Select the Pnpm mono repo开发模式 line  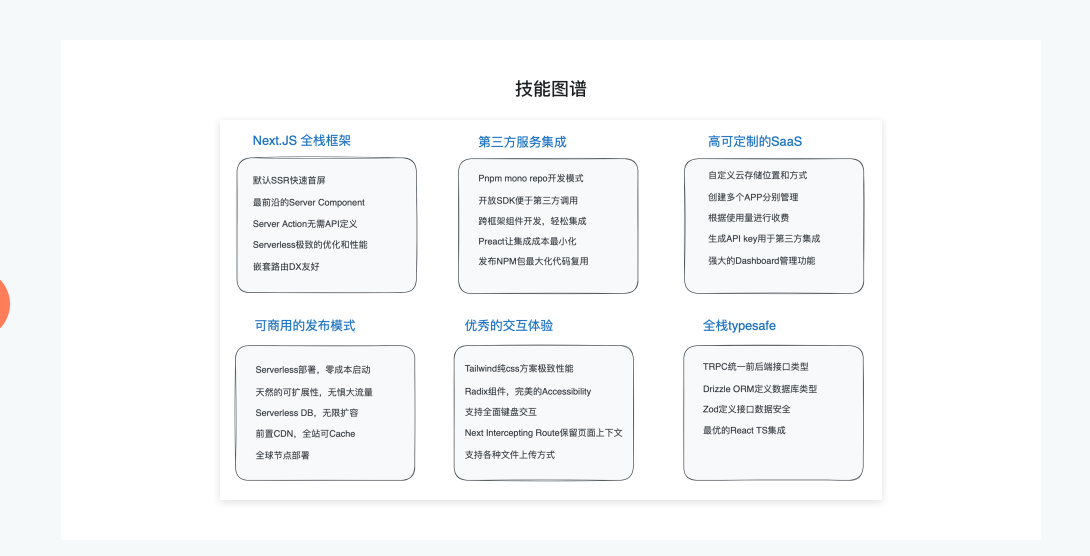point(530,178)
